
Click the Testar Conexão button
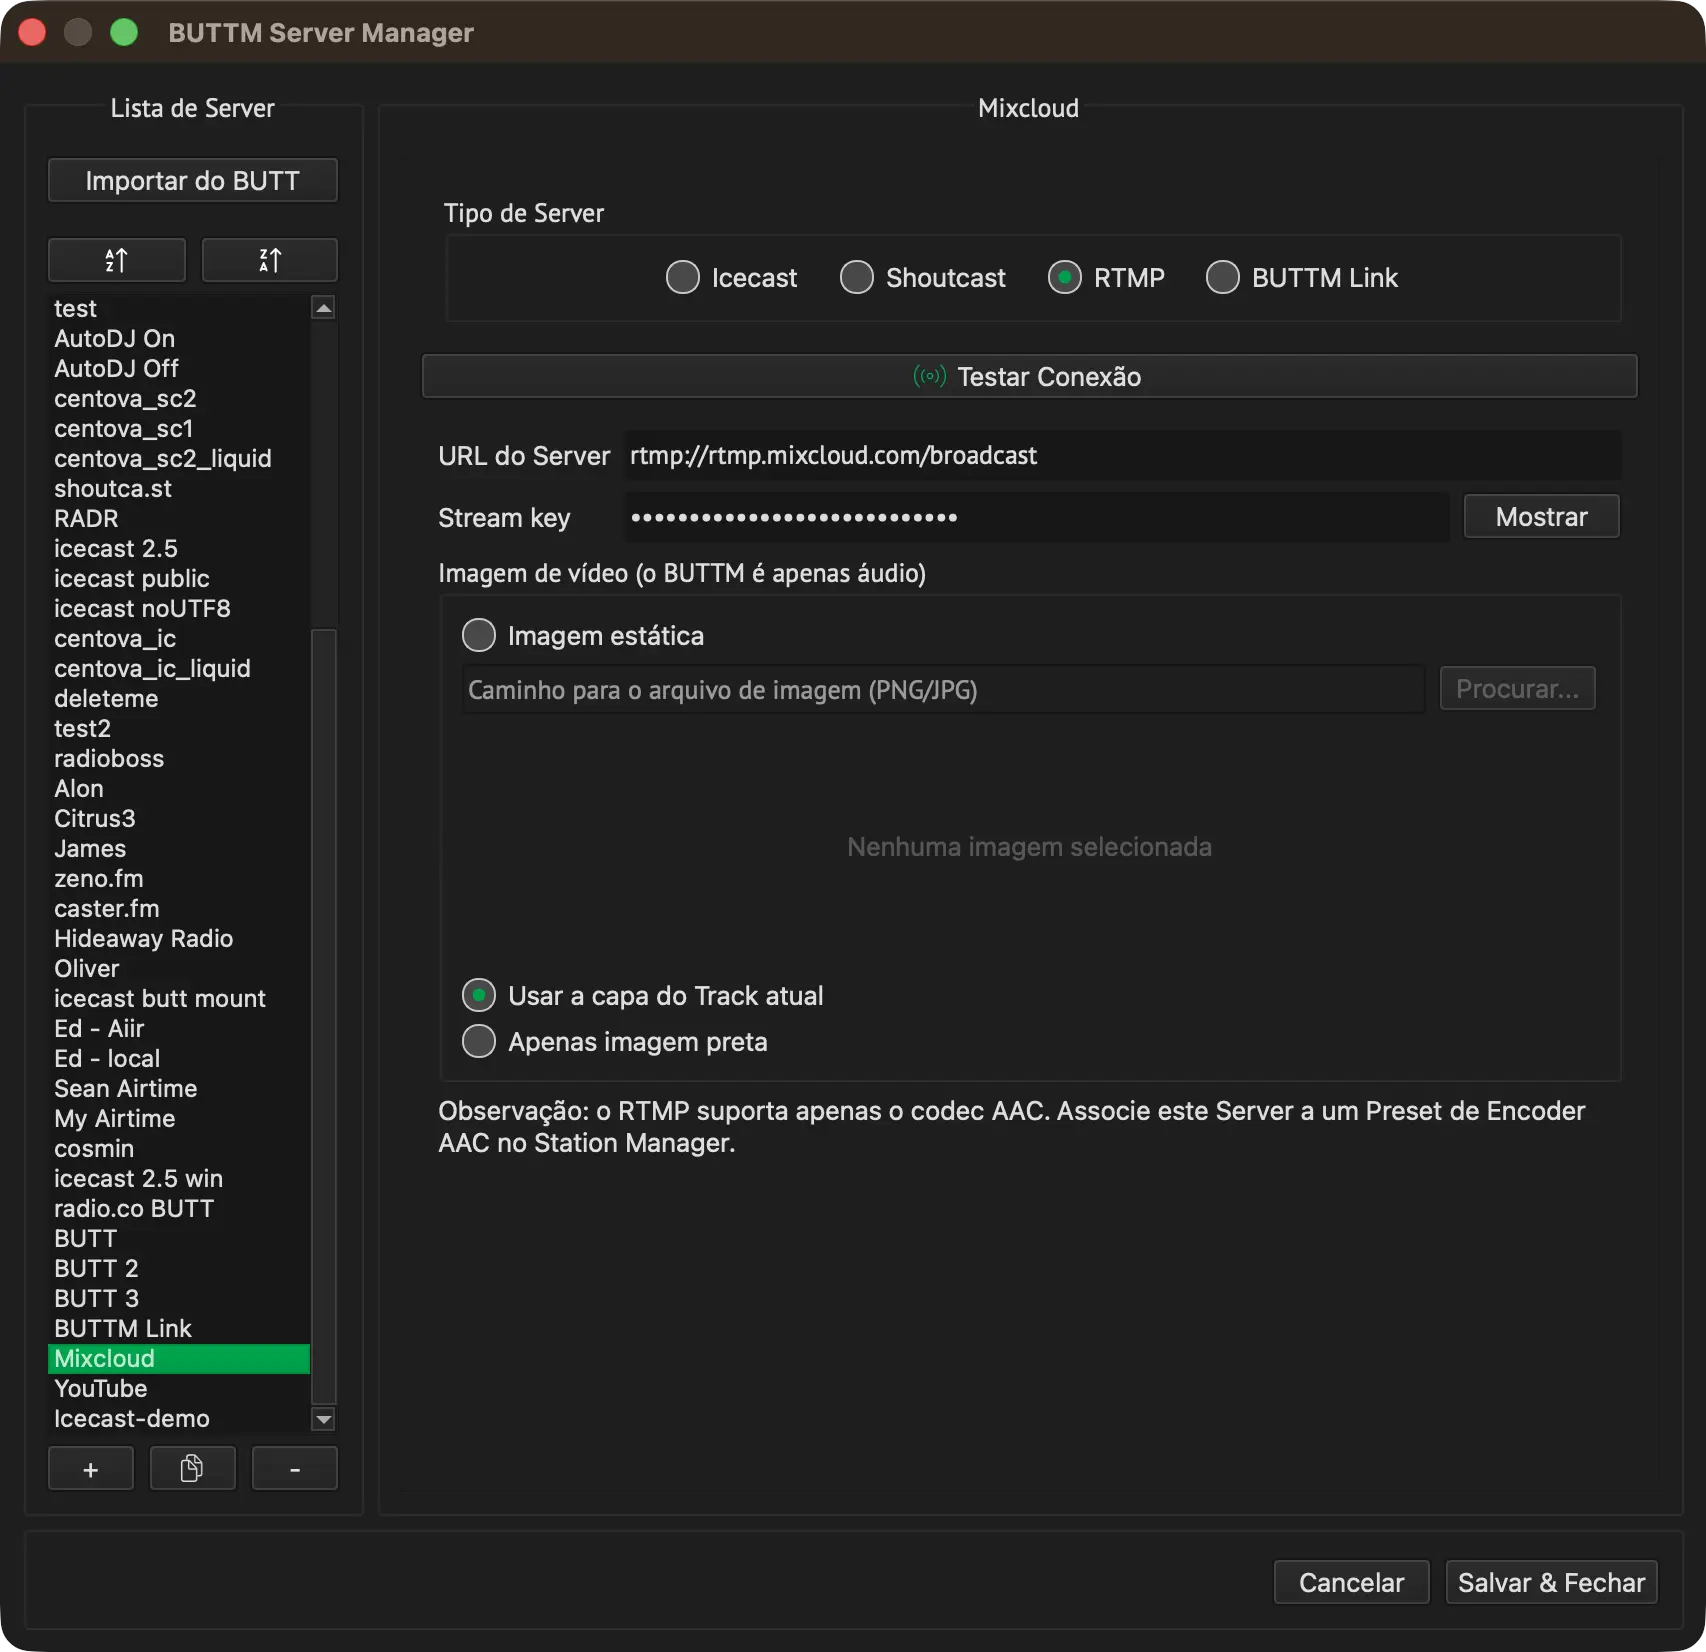[1030, 376]
